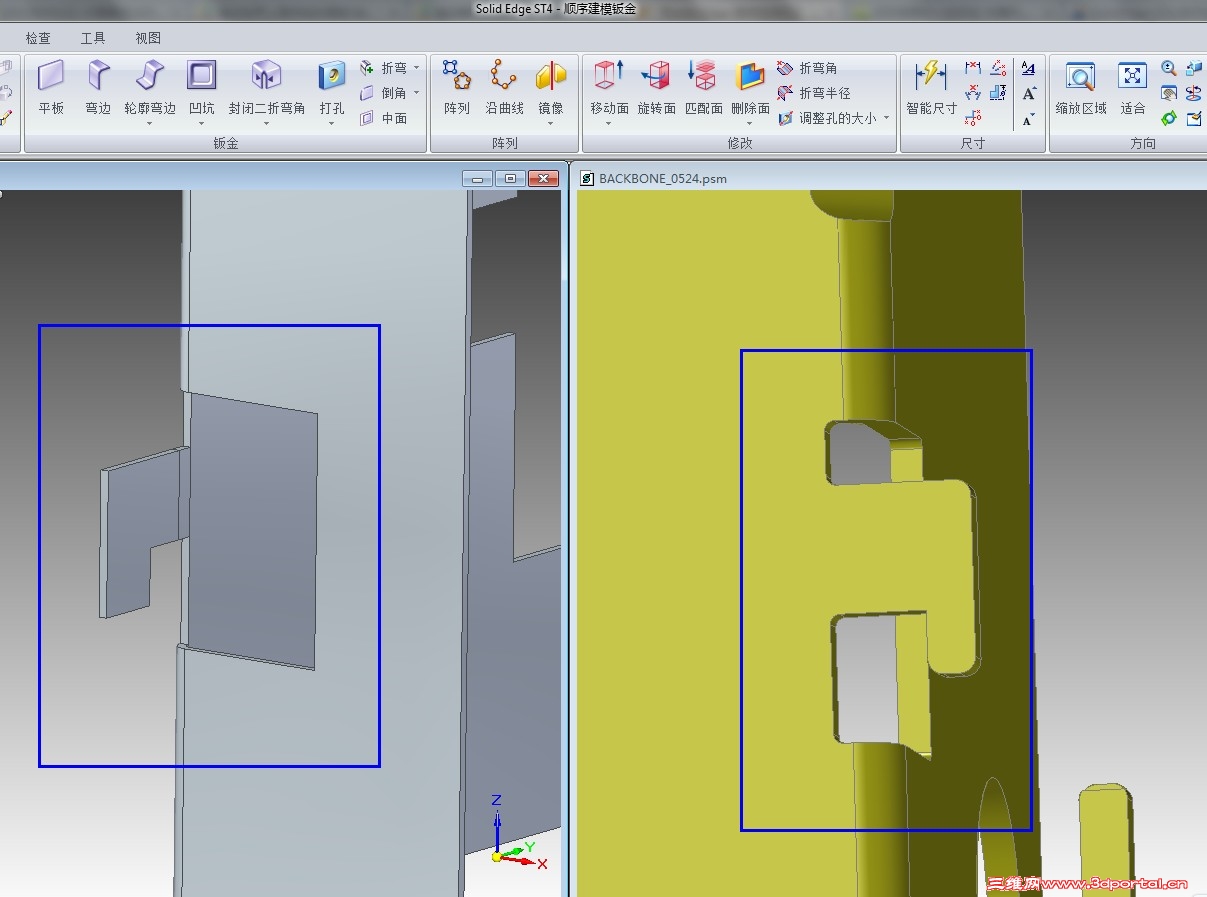This screenshot has width=1207, height=897.
Task: Activate the 智能尺寸 (Smart Dimension) tool
Action: (931, 87)
